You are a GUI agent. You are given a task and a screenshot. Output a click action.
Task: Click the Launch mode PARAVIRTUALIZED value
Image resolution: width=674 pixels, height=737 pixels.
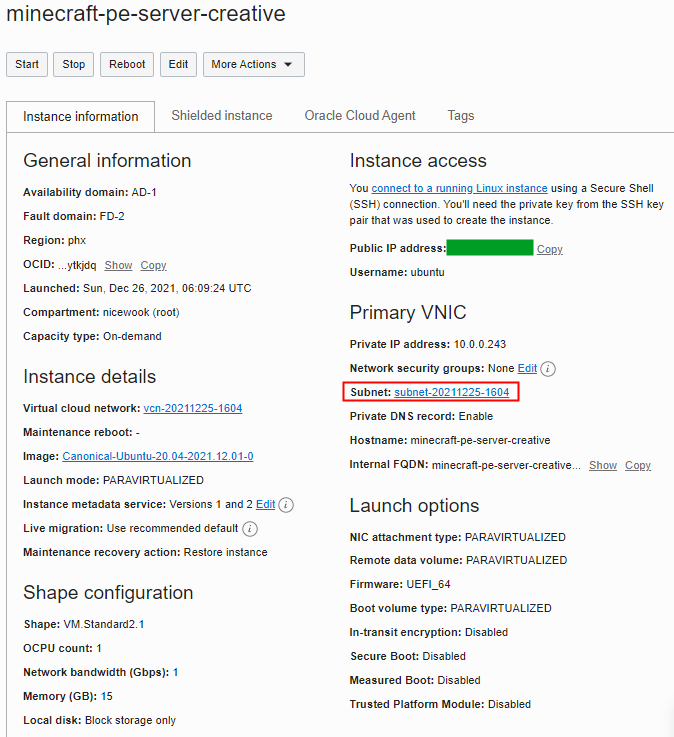[x=153, y=480]
